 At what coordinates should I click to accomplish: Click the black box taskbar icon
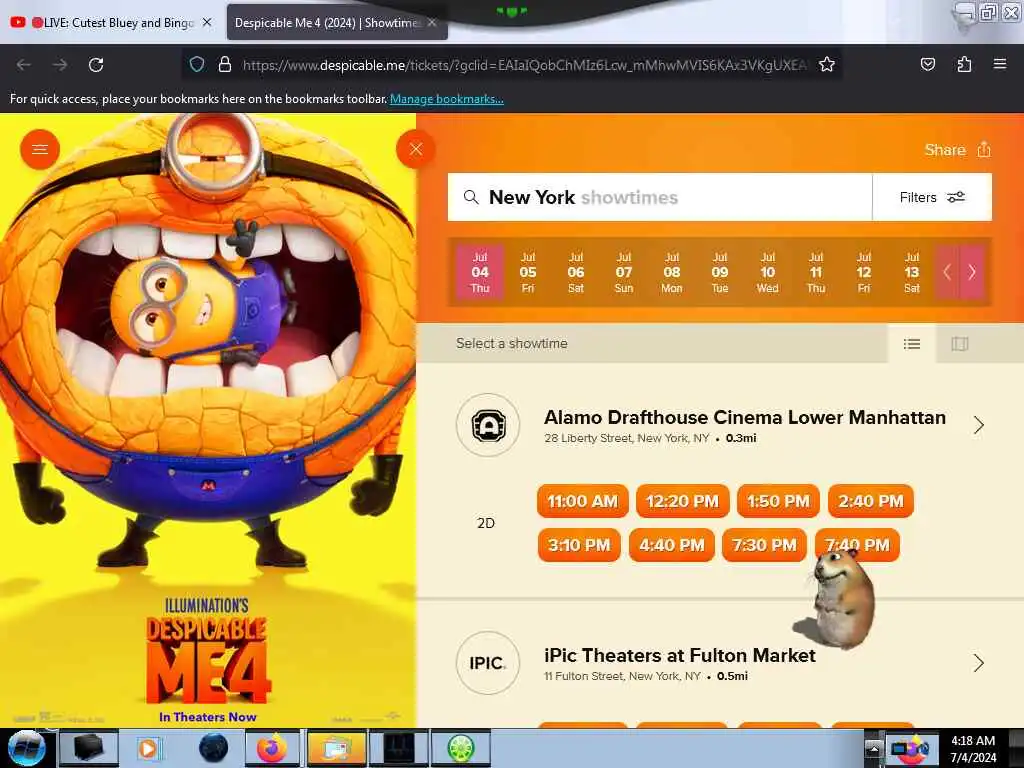[89, 748]
